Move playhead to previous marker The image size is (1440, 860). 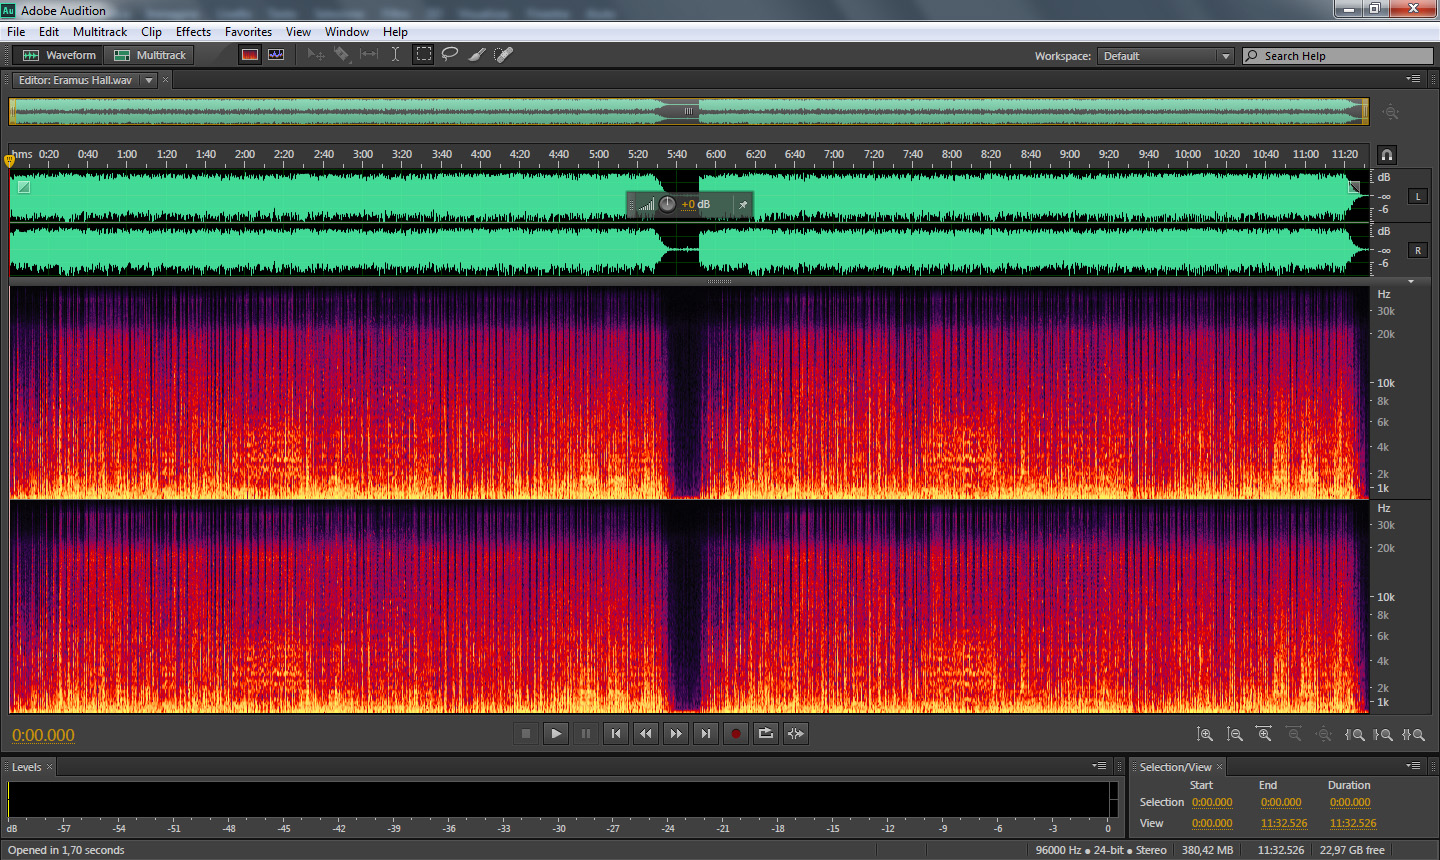point(616,734)
